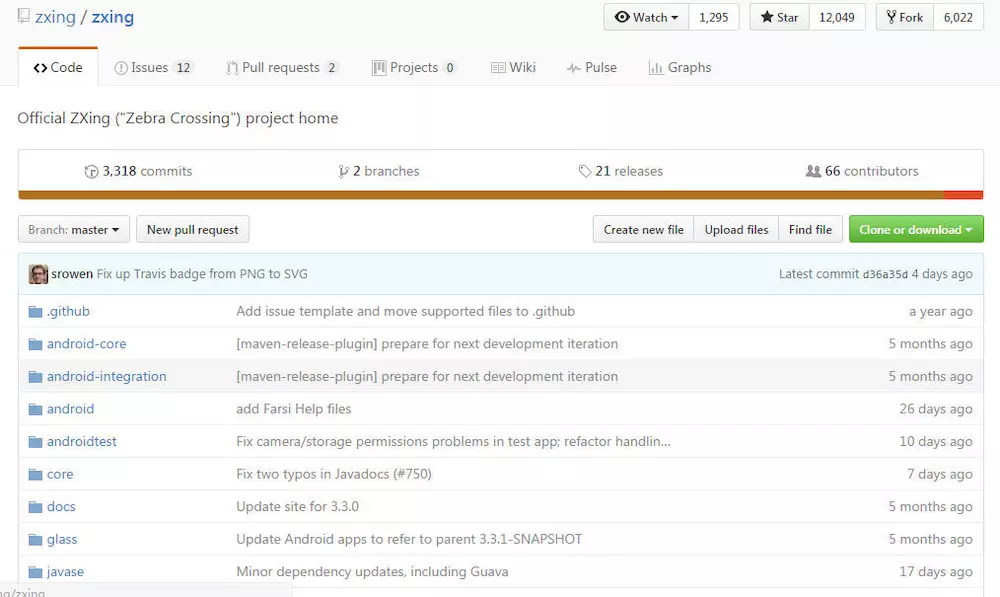Click the commits history clock icon
This screenshot has width=1000, height=597.
91,172
